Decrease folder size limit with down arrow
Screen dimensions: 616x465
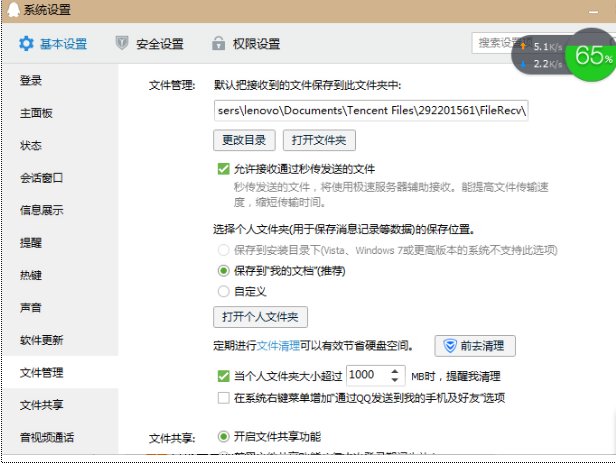(x=395, y=380)
